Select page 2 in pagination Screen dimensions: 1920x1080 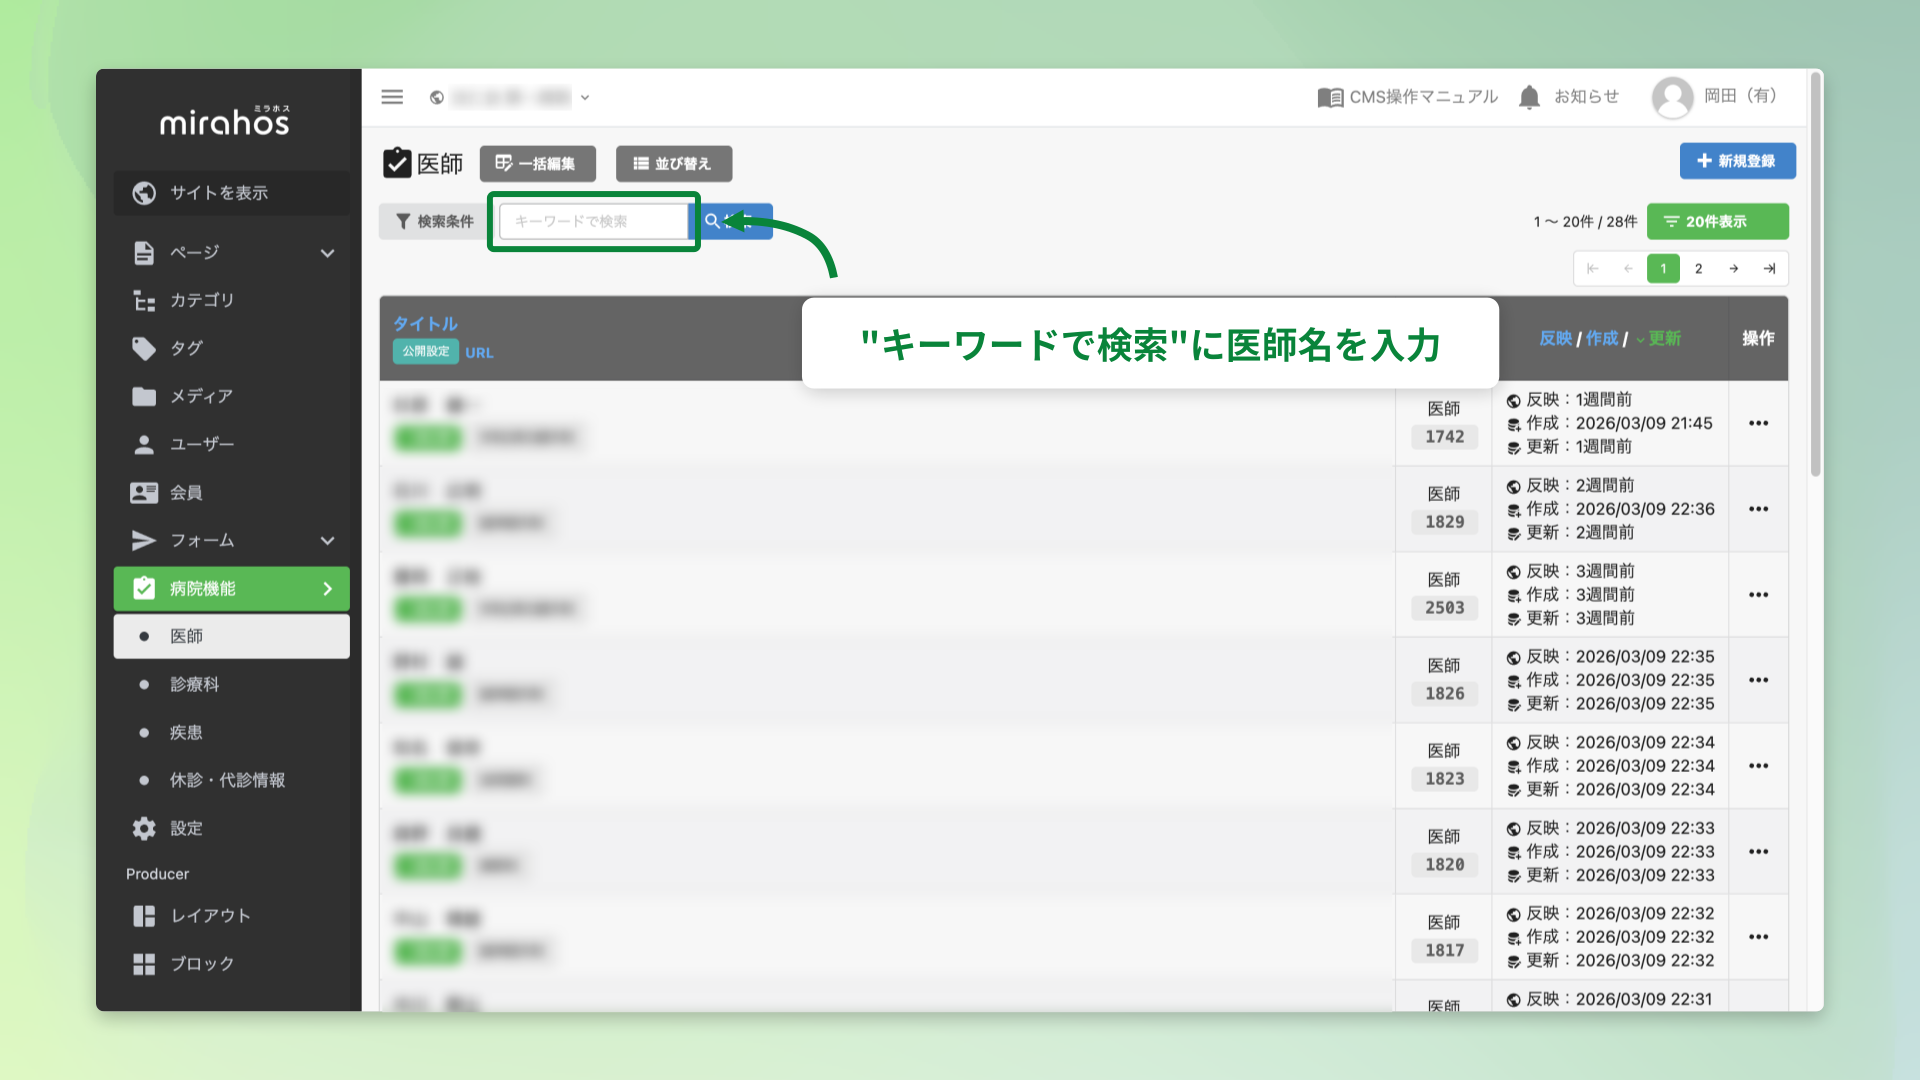[x=1698, y=269]
